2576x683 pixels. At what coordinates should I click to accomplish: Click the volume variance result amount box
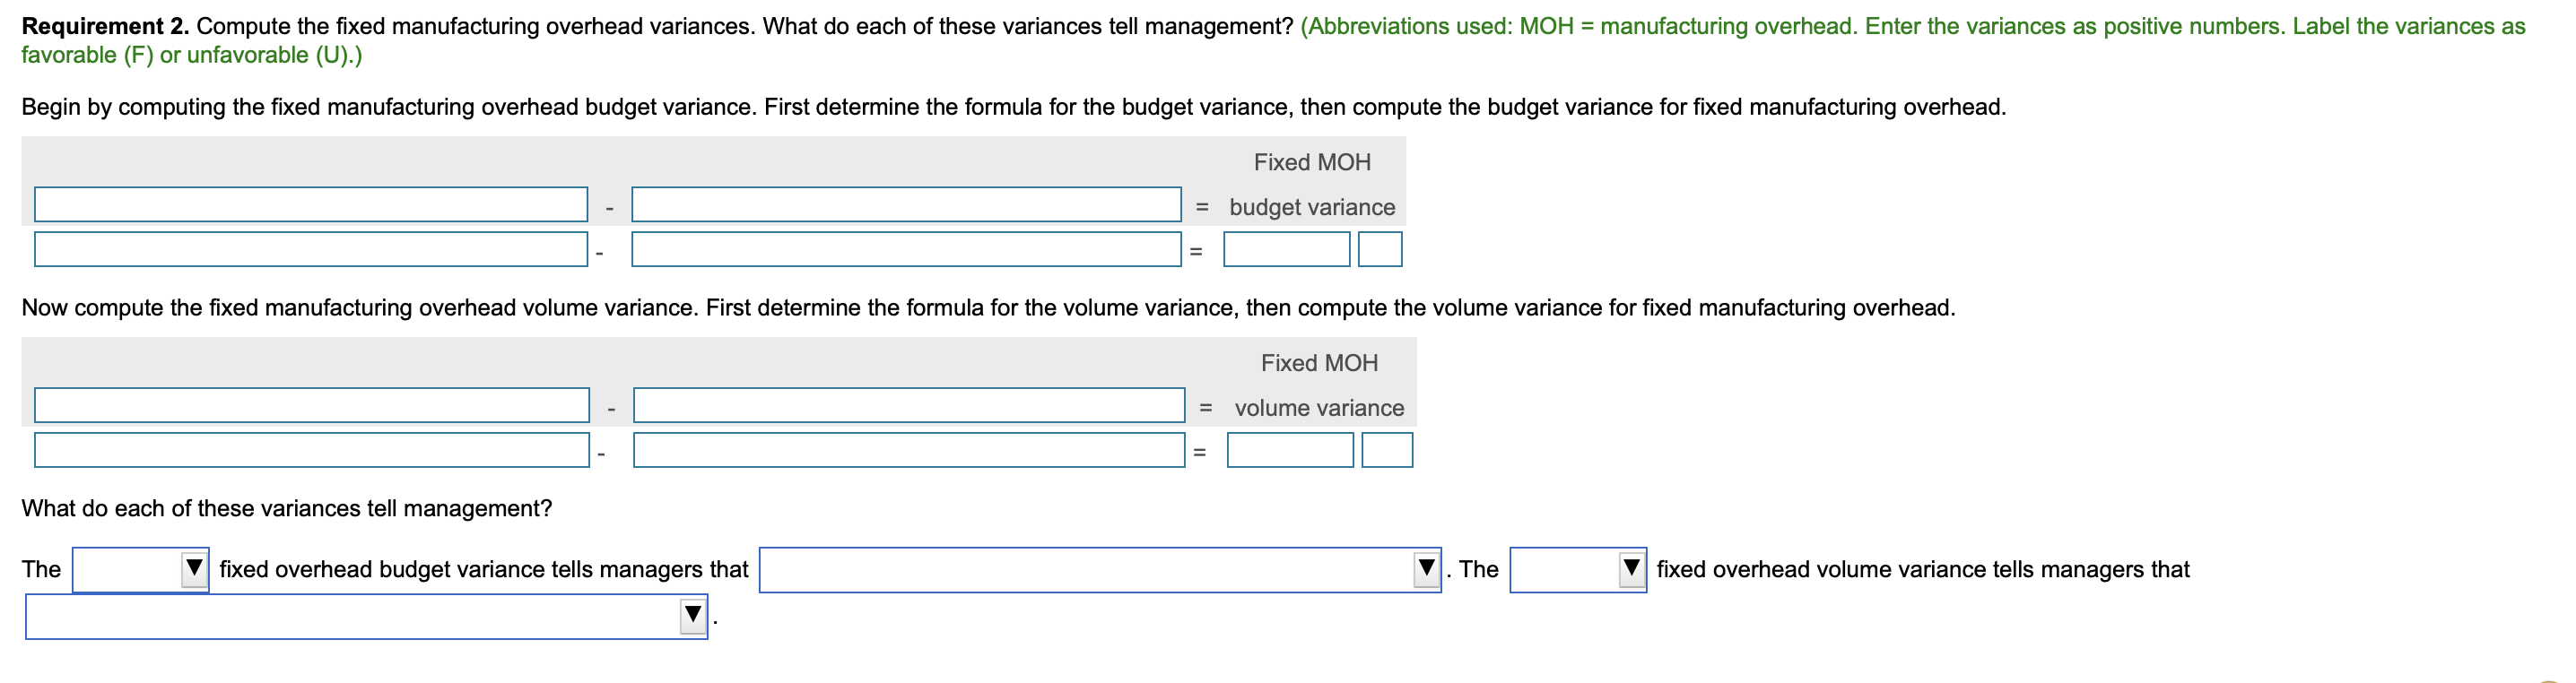1290,451
